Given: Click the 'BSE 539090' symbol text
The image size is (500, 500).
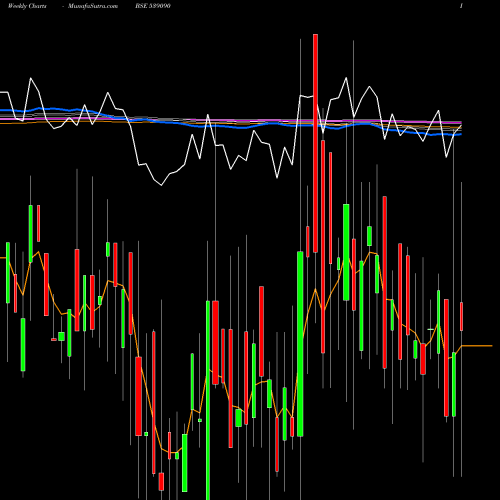Looking at the screenshot, I should 153,6.
